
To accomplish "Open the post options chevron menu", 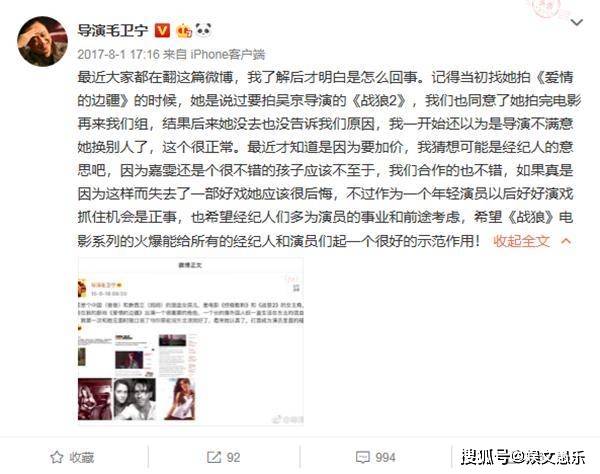I will [577, 23].
